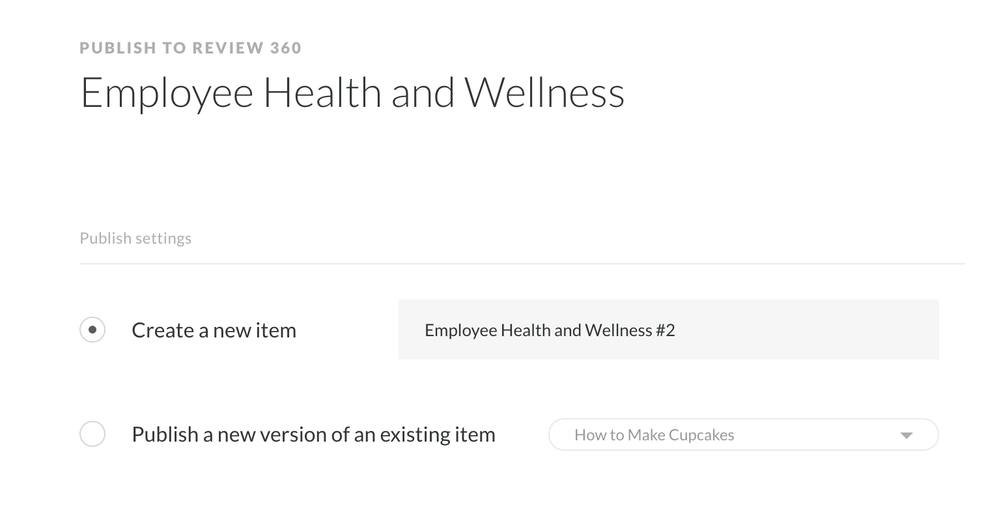The image size is (999, 529).
Task: Click the empty radio circle beside publish option
Action: [92, 434]
